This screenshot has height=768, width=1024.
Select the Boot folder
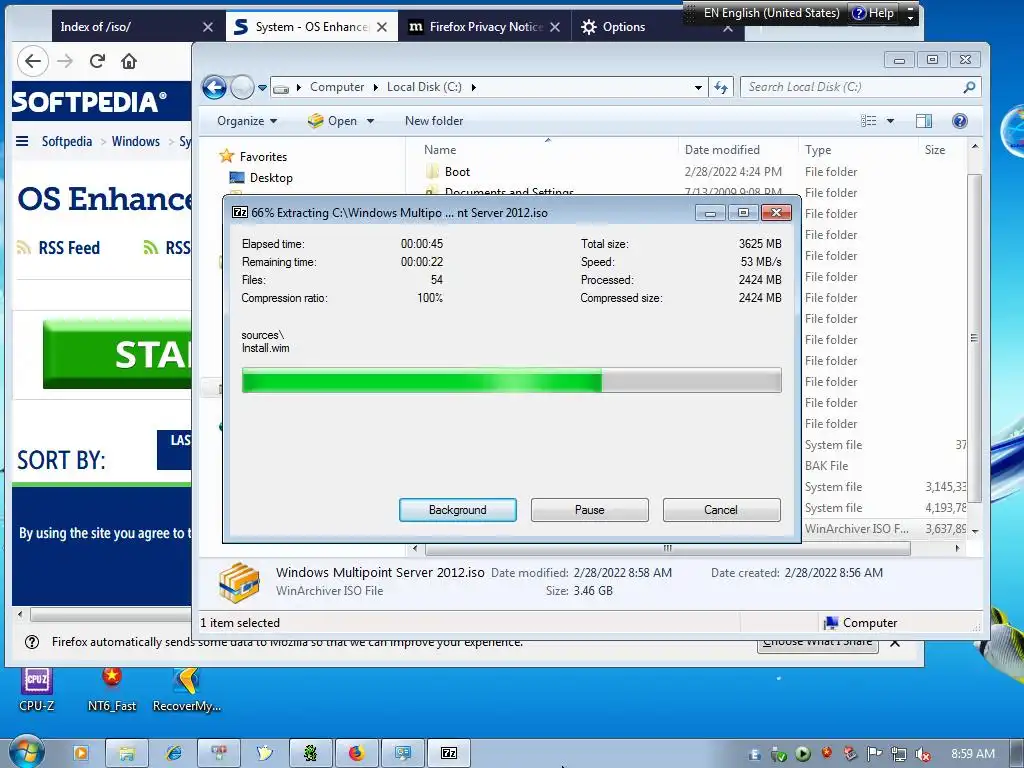[457, 172]
